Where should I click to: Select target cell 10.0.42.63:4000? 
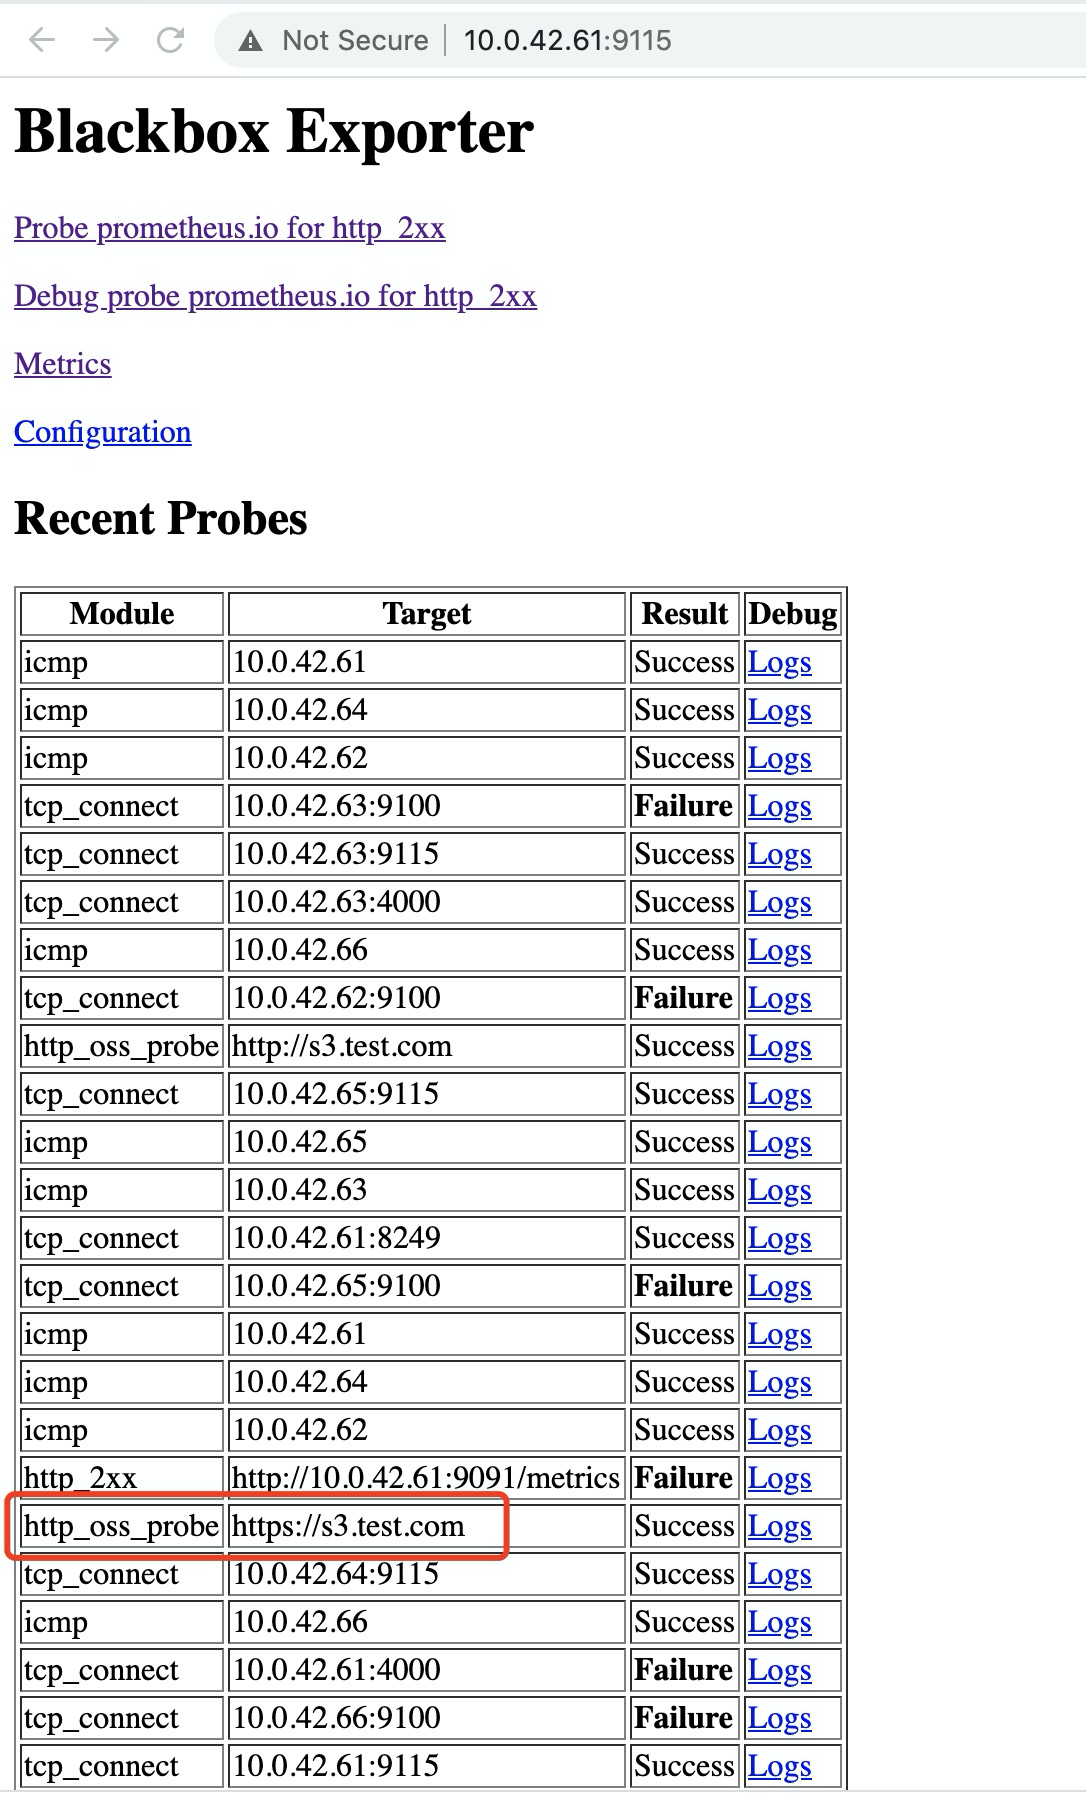[x=427, y=902]
